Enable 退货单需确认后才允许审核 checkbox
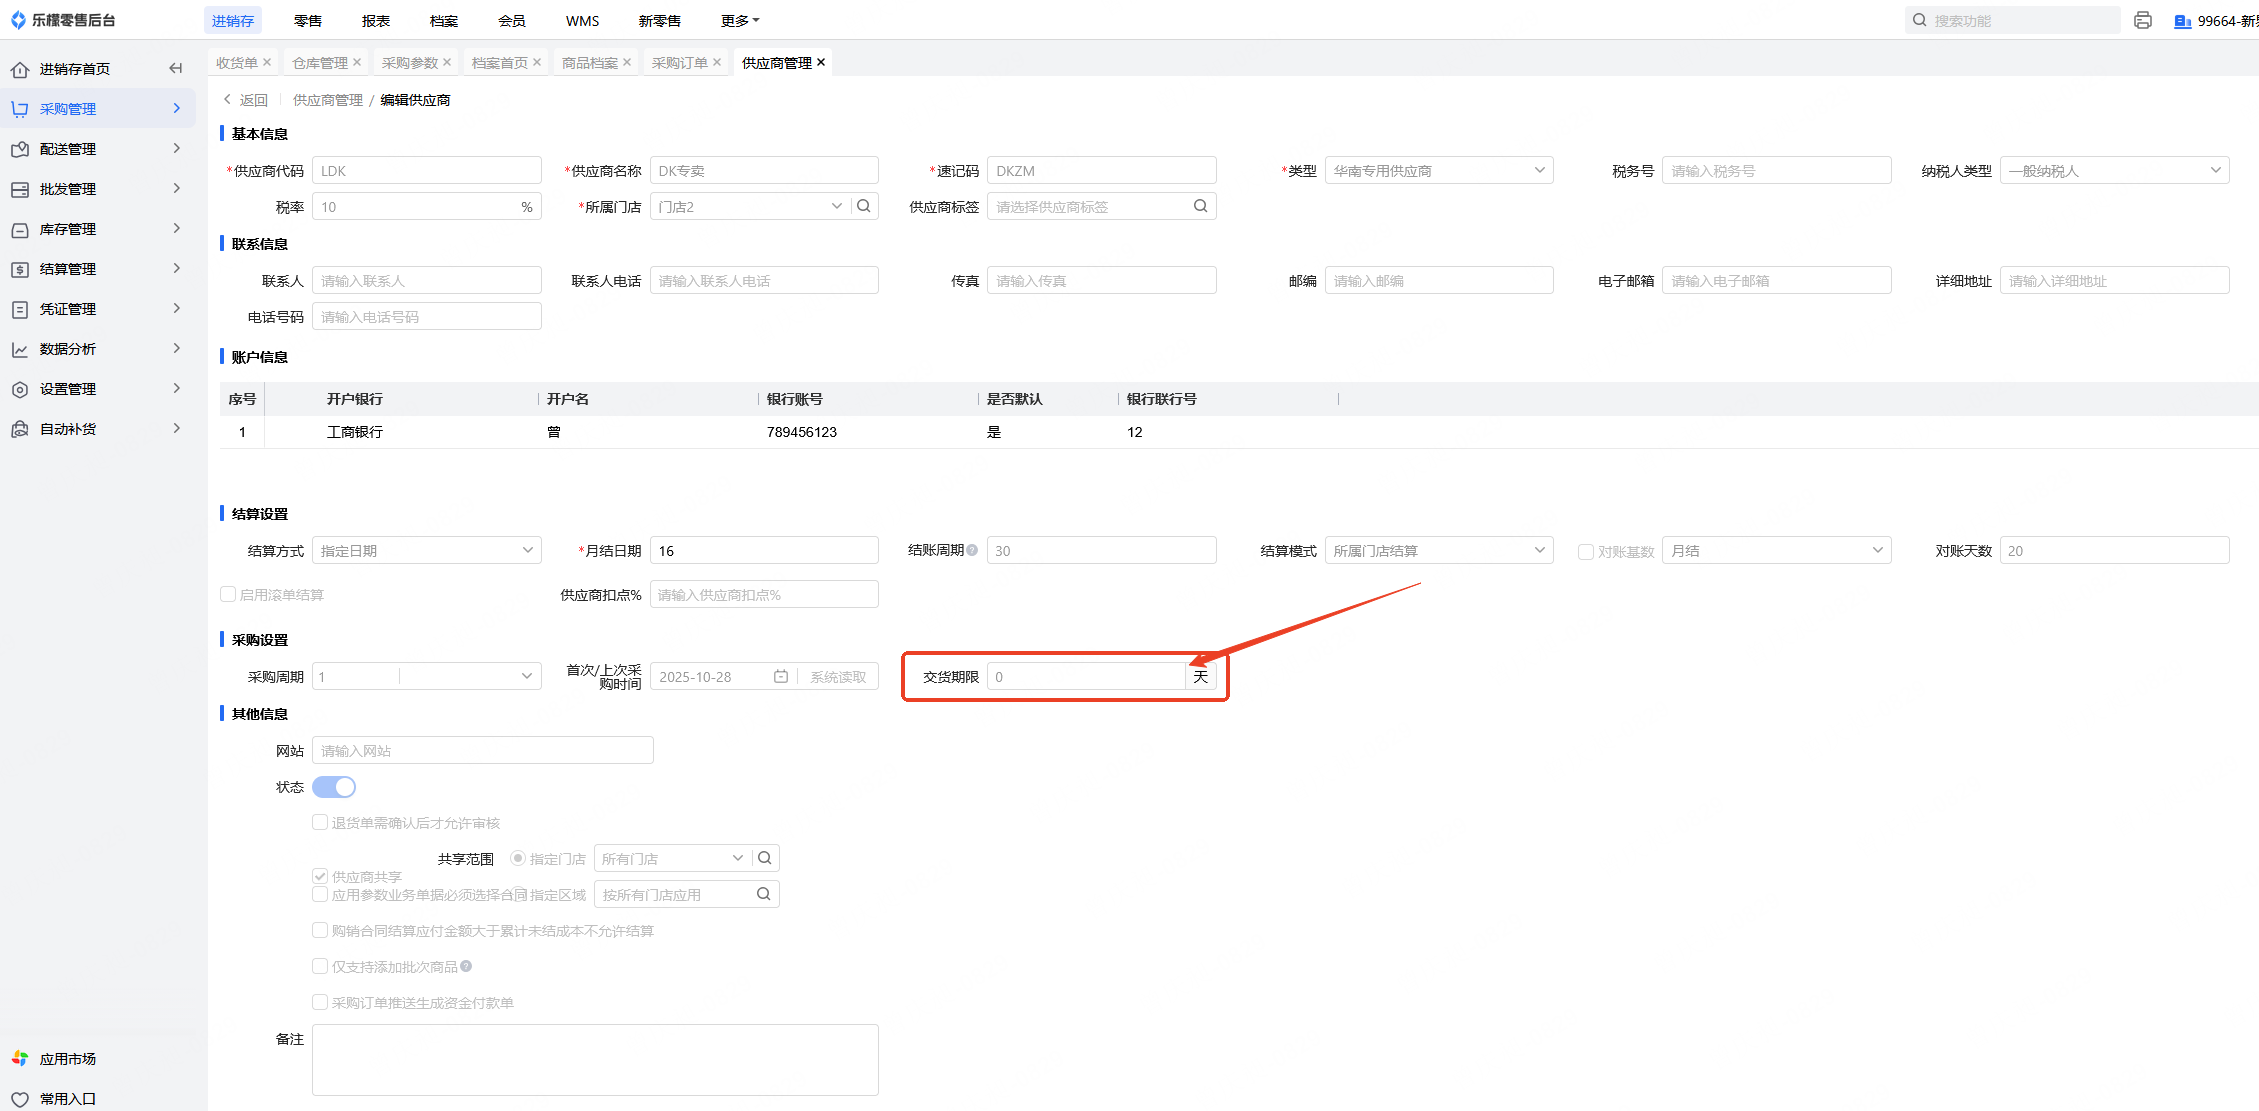 [x=320, y=822]
